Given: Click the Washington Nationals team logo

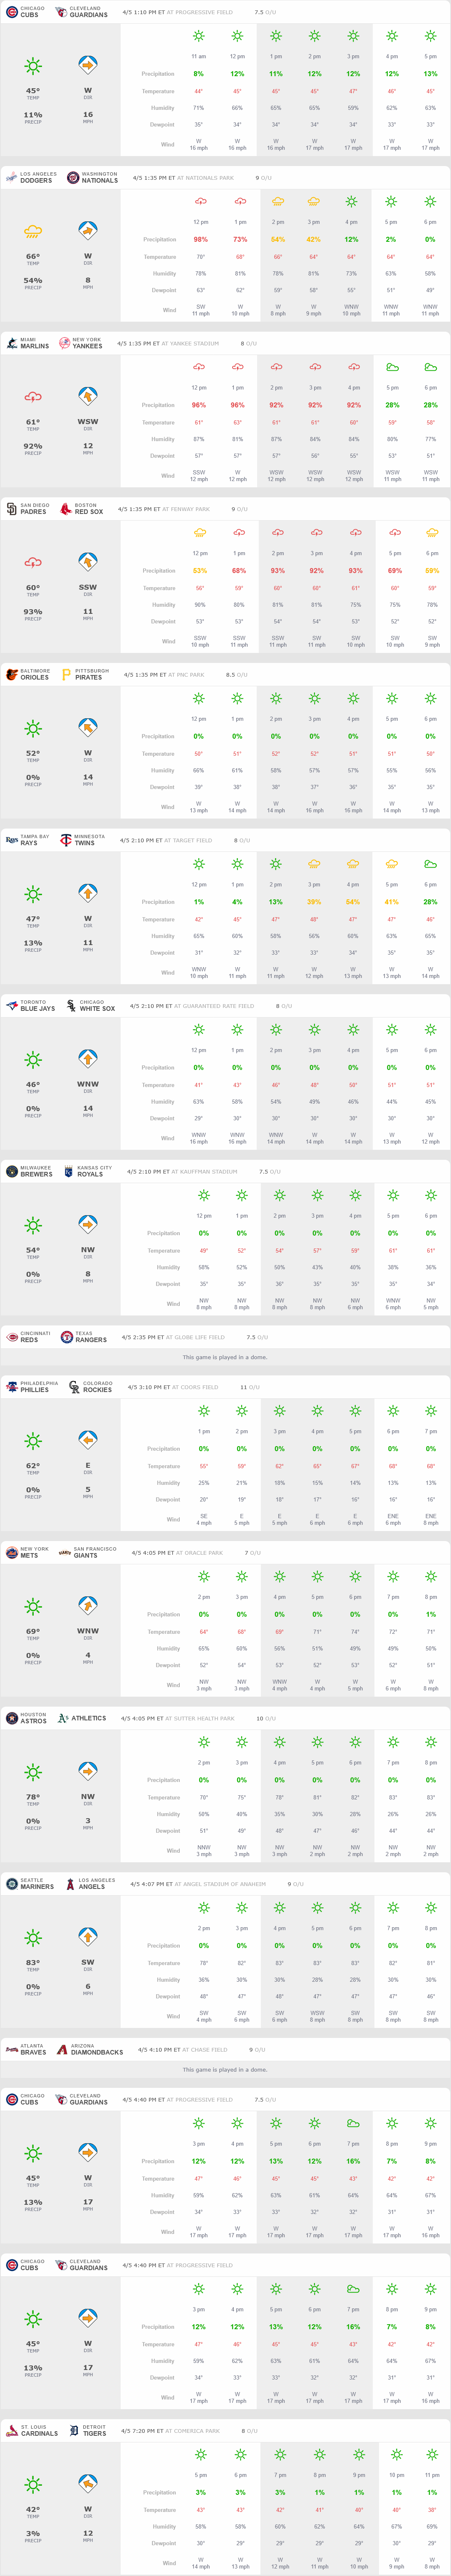Looking at the screenshot, I should (x=73, y=177).
